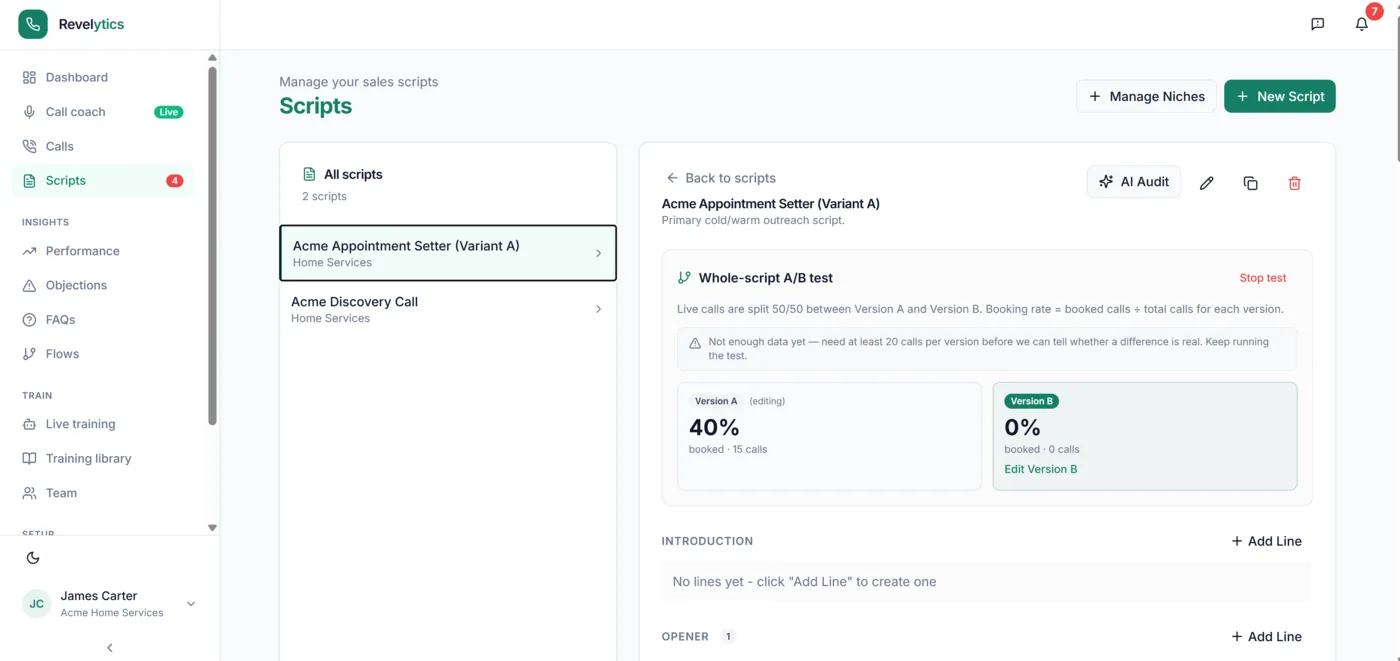Run the AI Audit
Viewport: 1400px width, 661px height.
pos(1134,182)
